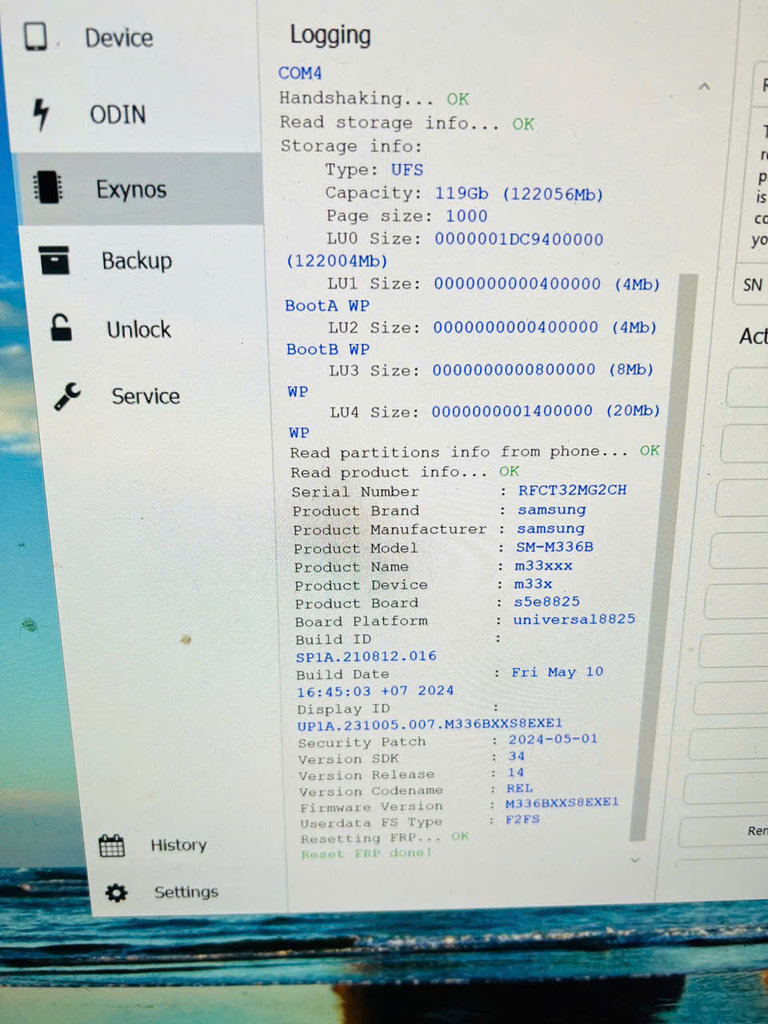Screen dimensions: 768x1024
Task: Click the History calendar icon
Action: 111,846
